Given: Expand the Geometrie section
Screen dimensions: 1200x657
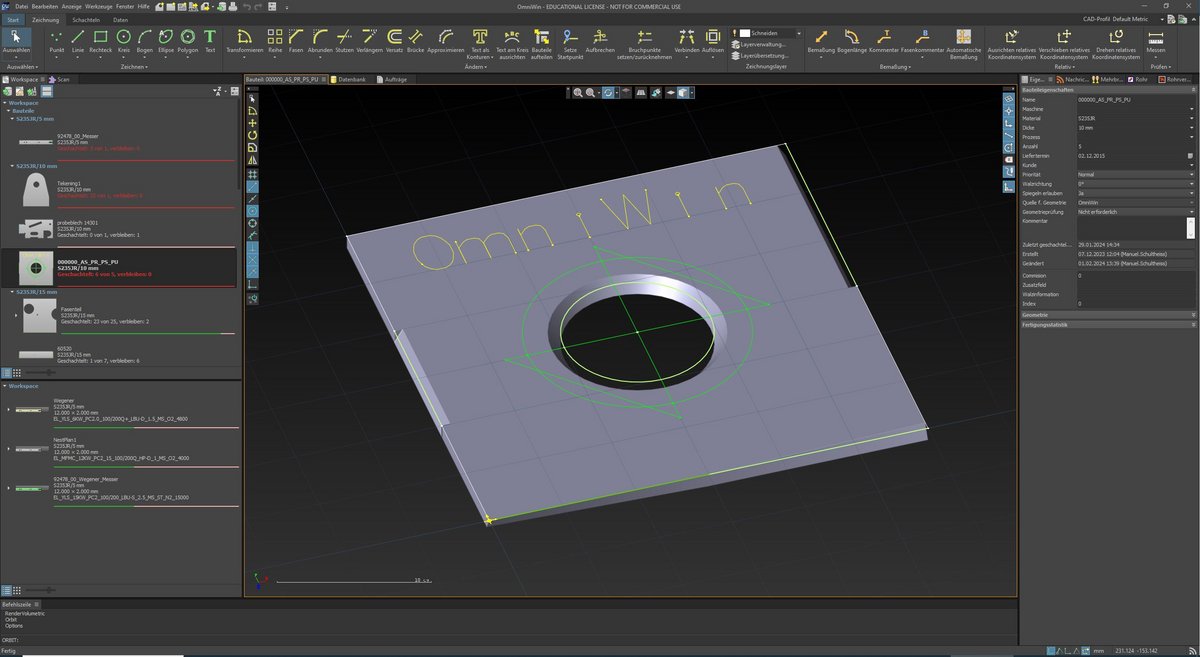Looking at the screenshot, I should (x=1107, y=315).
